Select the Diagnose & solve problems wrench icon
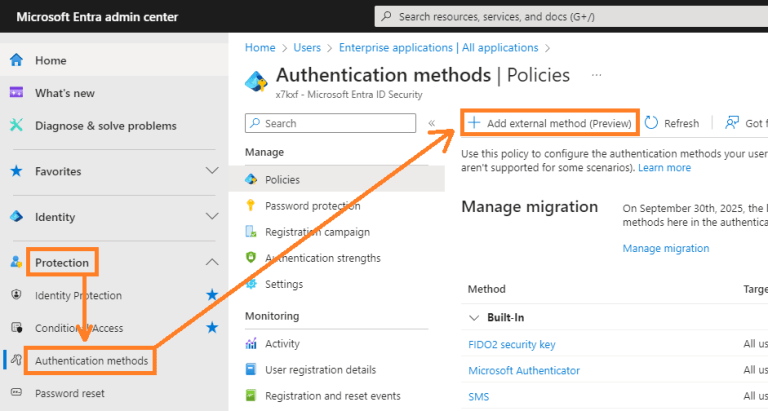This screenshot has width=768, height=411. coord(16,125)
